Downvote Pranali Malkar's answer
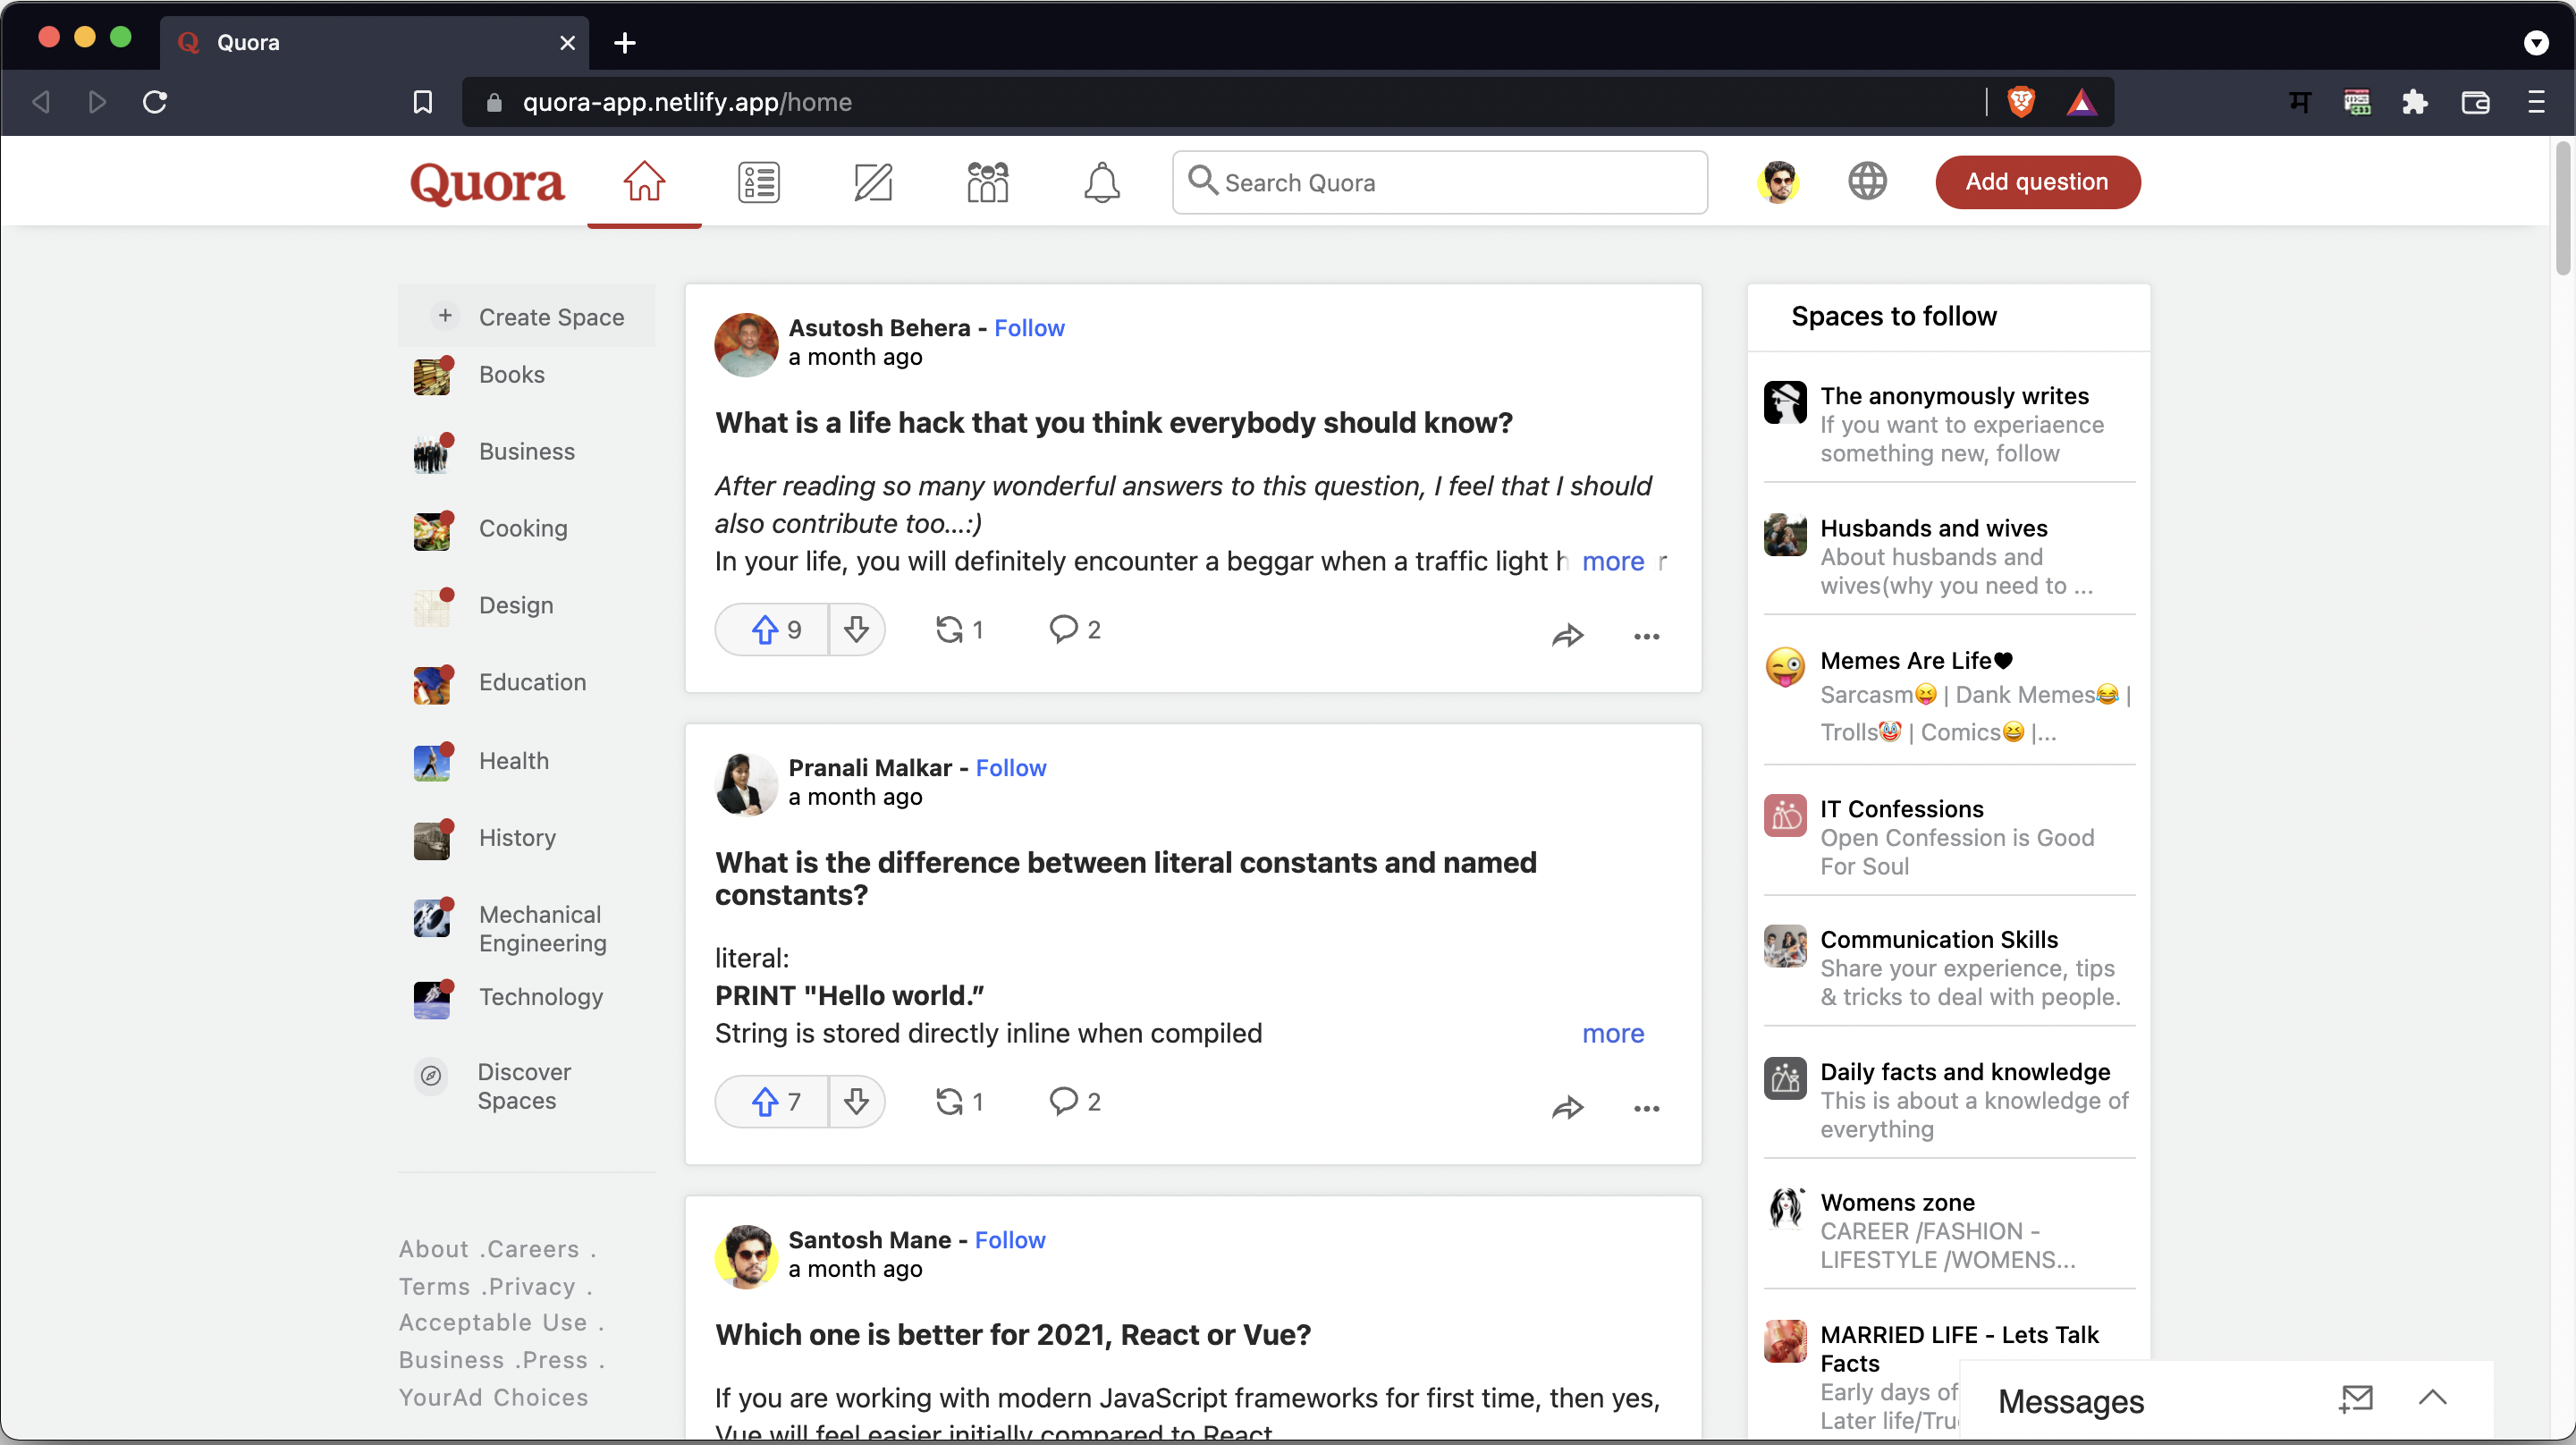2576x1445 pixels. (x=856, y=1101)
